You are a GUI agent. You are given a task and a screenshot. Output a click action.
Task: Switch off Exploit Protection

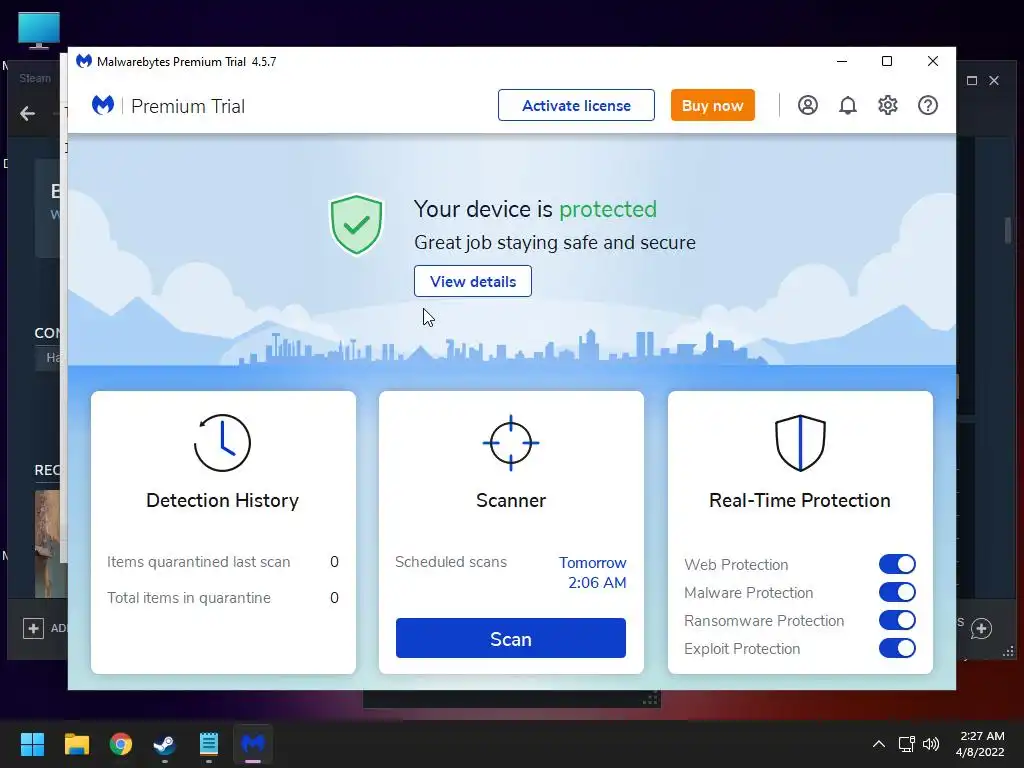click(x=897, y=648)
